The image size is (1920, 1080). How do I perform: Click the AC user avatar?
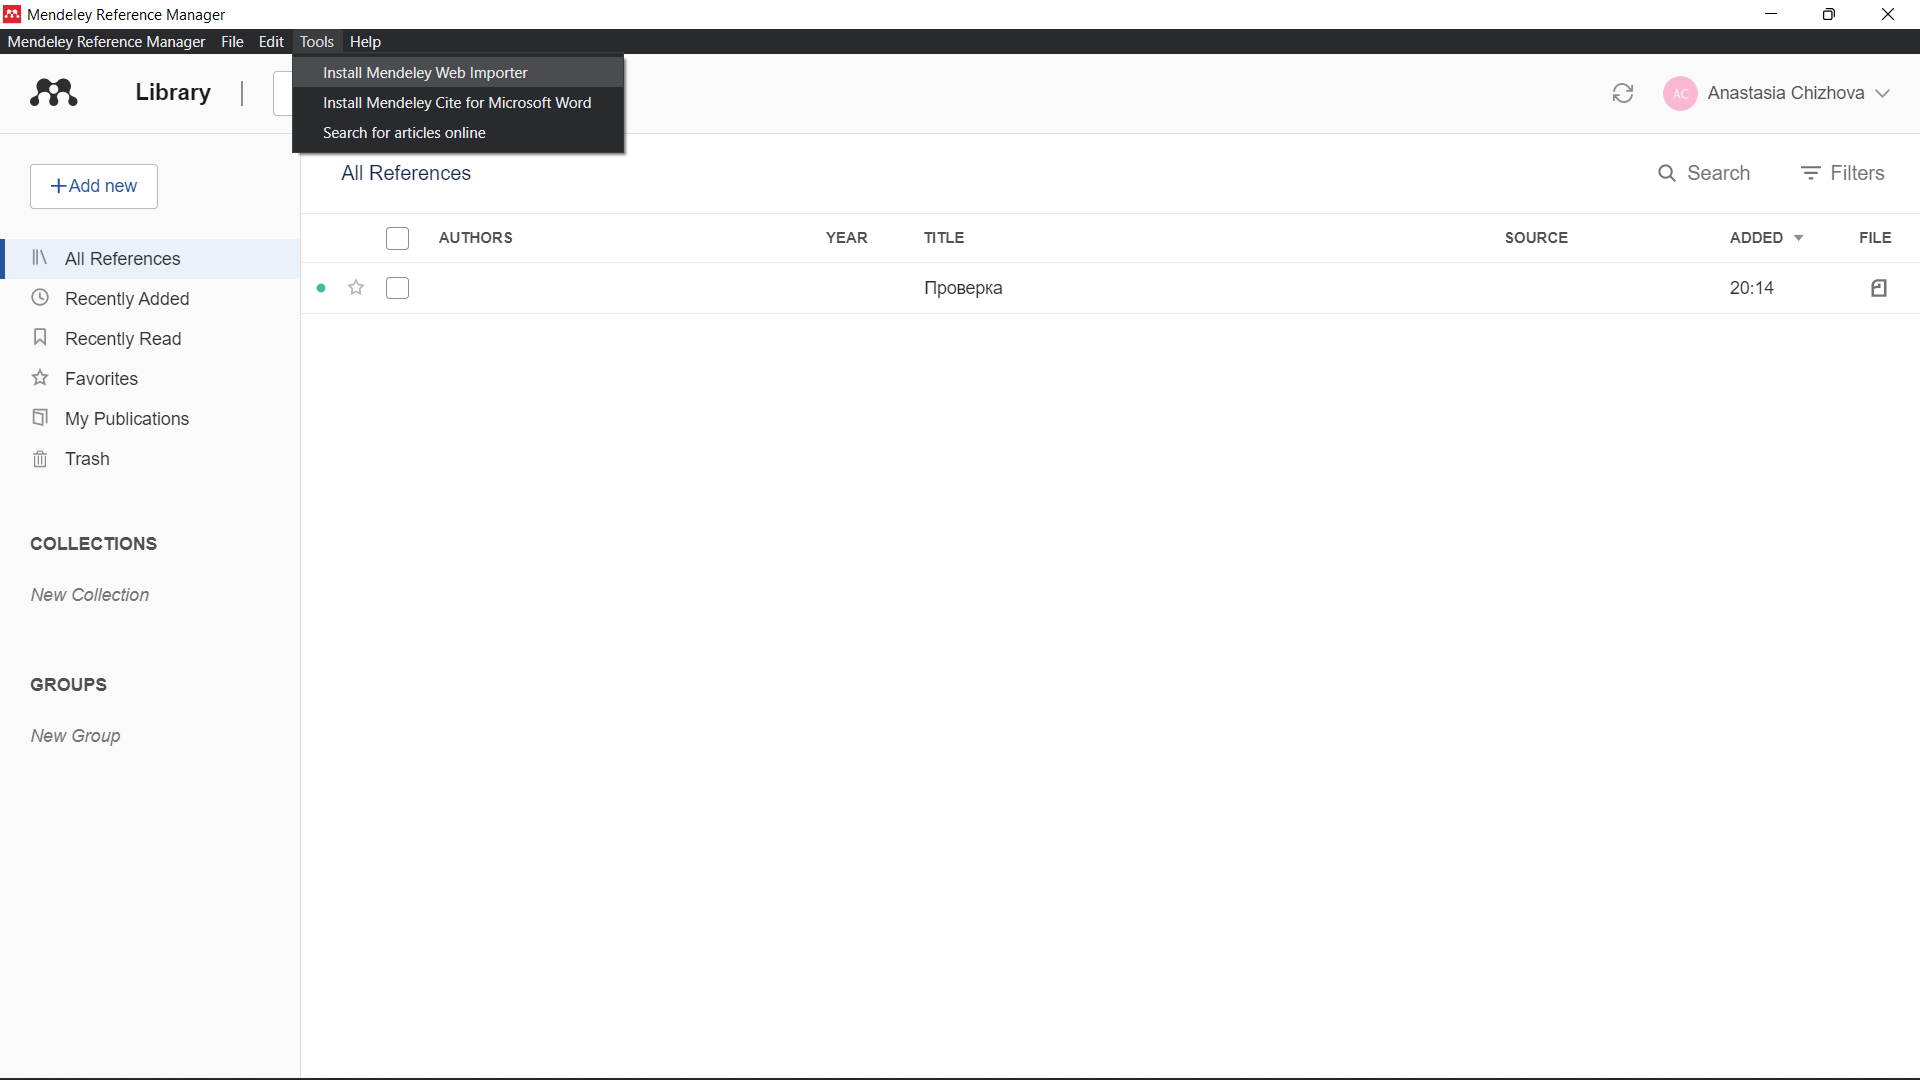tap(1680, 93)
